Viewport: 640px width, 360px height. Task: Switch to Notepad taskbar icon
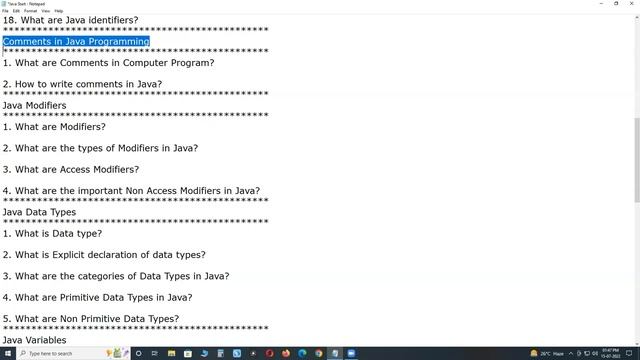(335, 353)
